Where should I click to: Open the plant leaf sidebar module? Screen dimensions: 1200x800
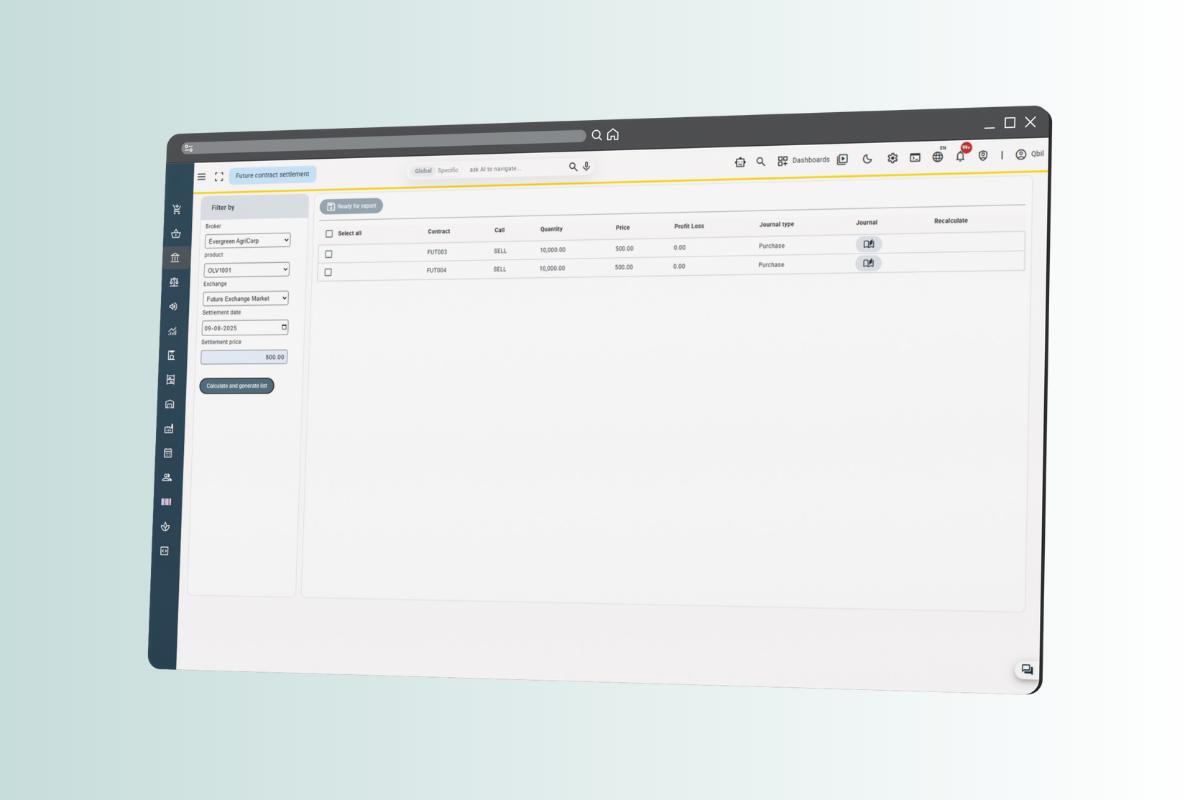(x=165, y=526)
